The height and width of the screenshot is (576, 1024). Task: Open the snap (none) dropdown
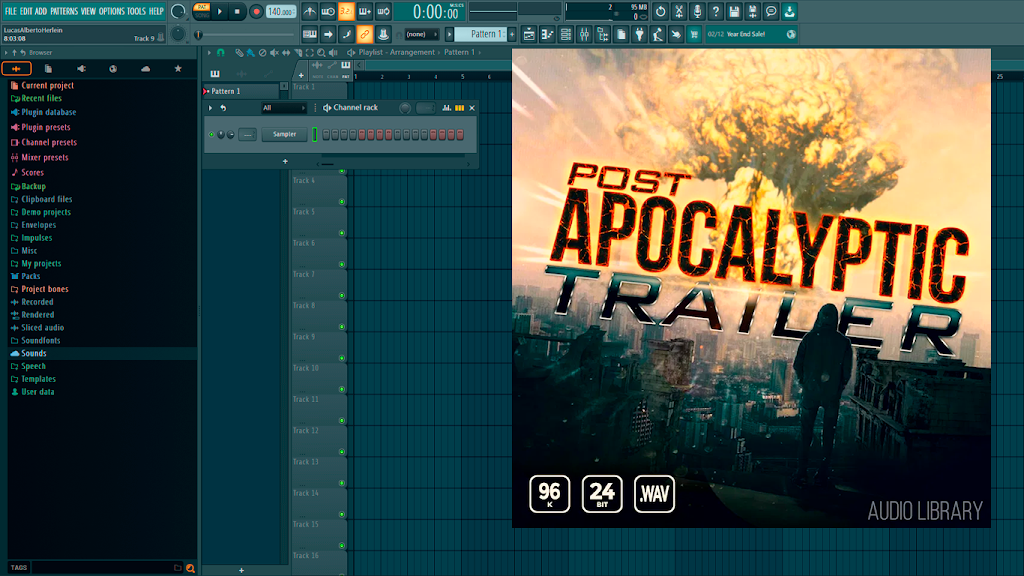pyautogui.click(x=421, y=35)
